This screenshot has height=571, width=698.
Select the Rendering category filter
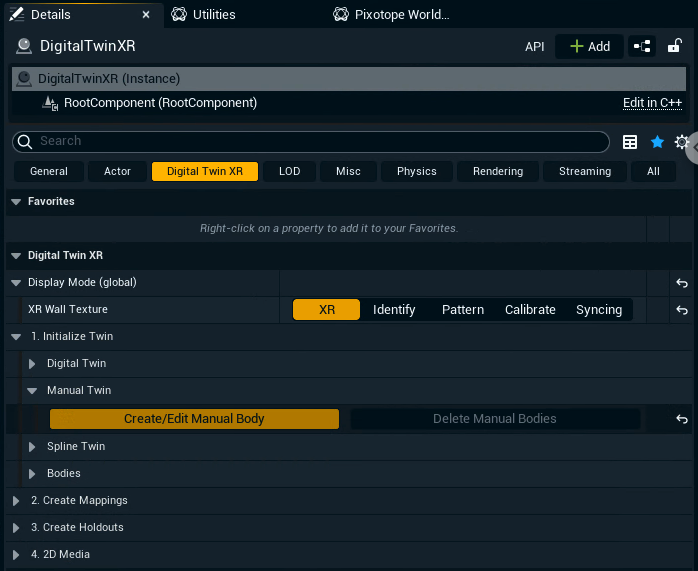coord(498,171)
